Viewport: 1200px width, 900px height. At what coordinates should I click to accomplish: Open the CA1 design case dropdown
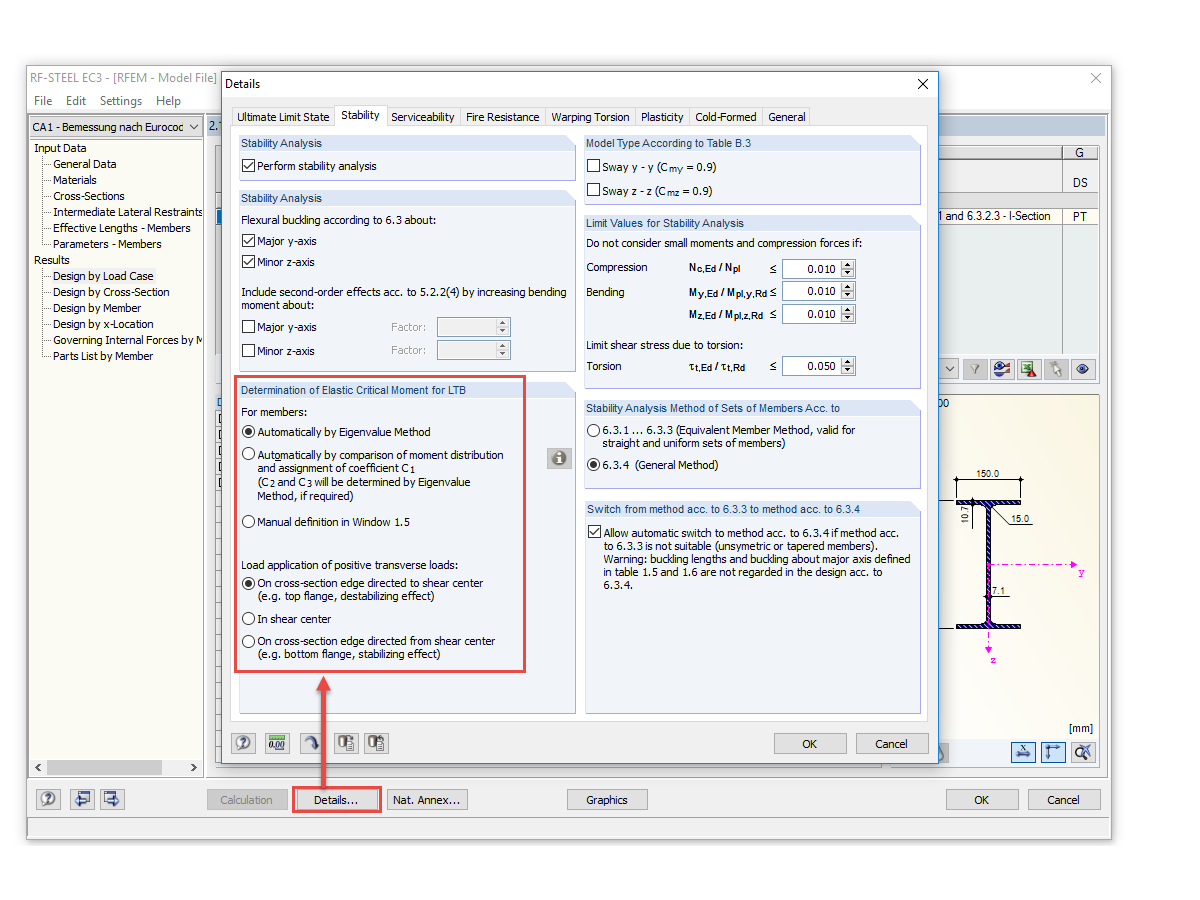(193, 127)
